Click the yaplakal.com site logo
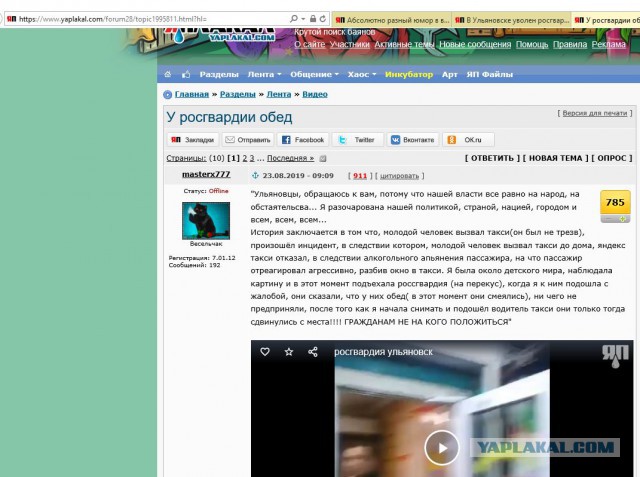Screen dimensions: 640x477 pyautogui.click(x=219, y=34)
